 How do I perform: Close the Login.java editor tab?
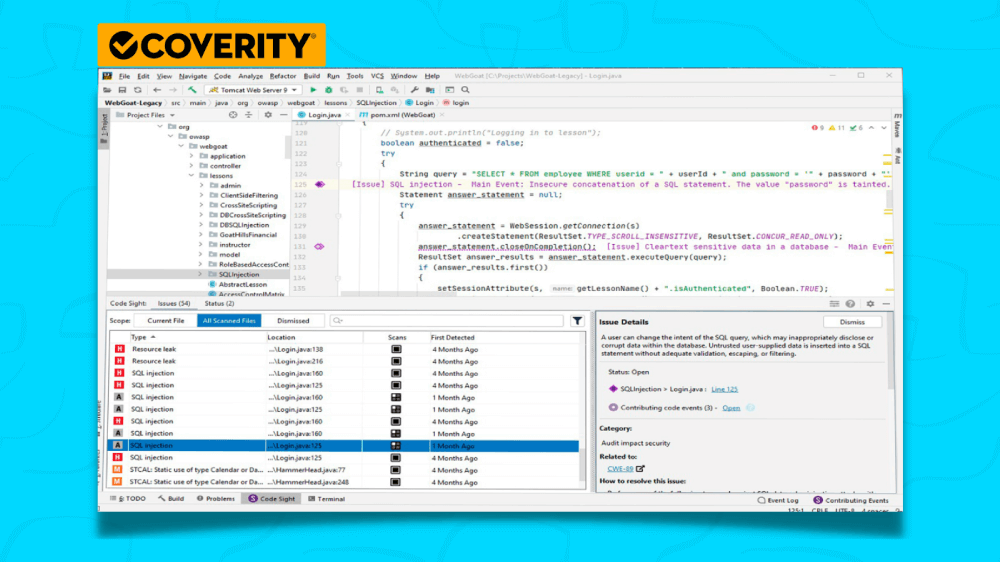click(x=348, y=115)
